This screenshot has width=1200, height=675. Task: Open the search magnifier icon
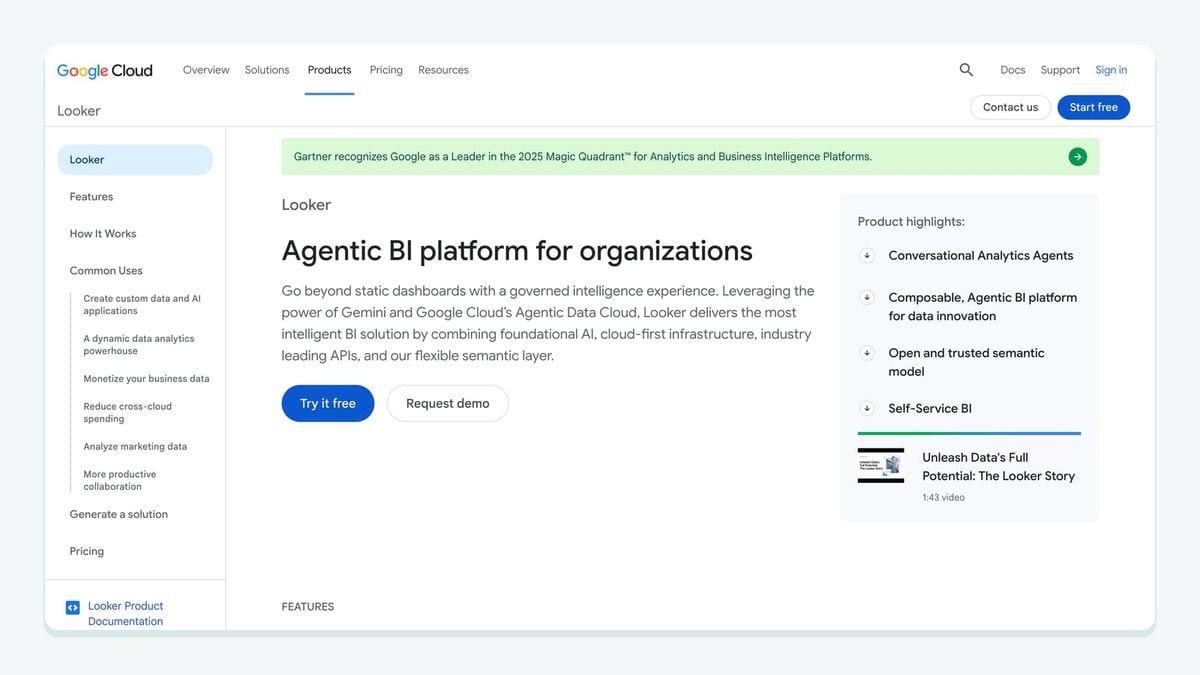coord(966,70)
